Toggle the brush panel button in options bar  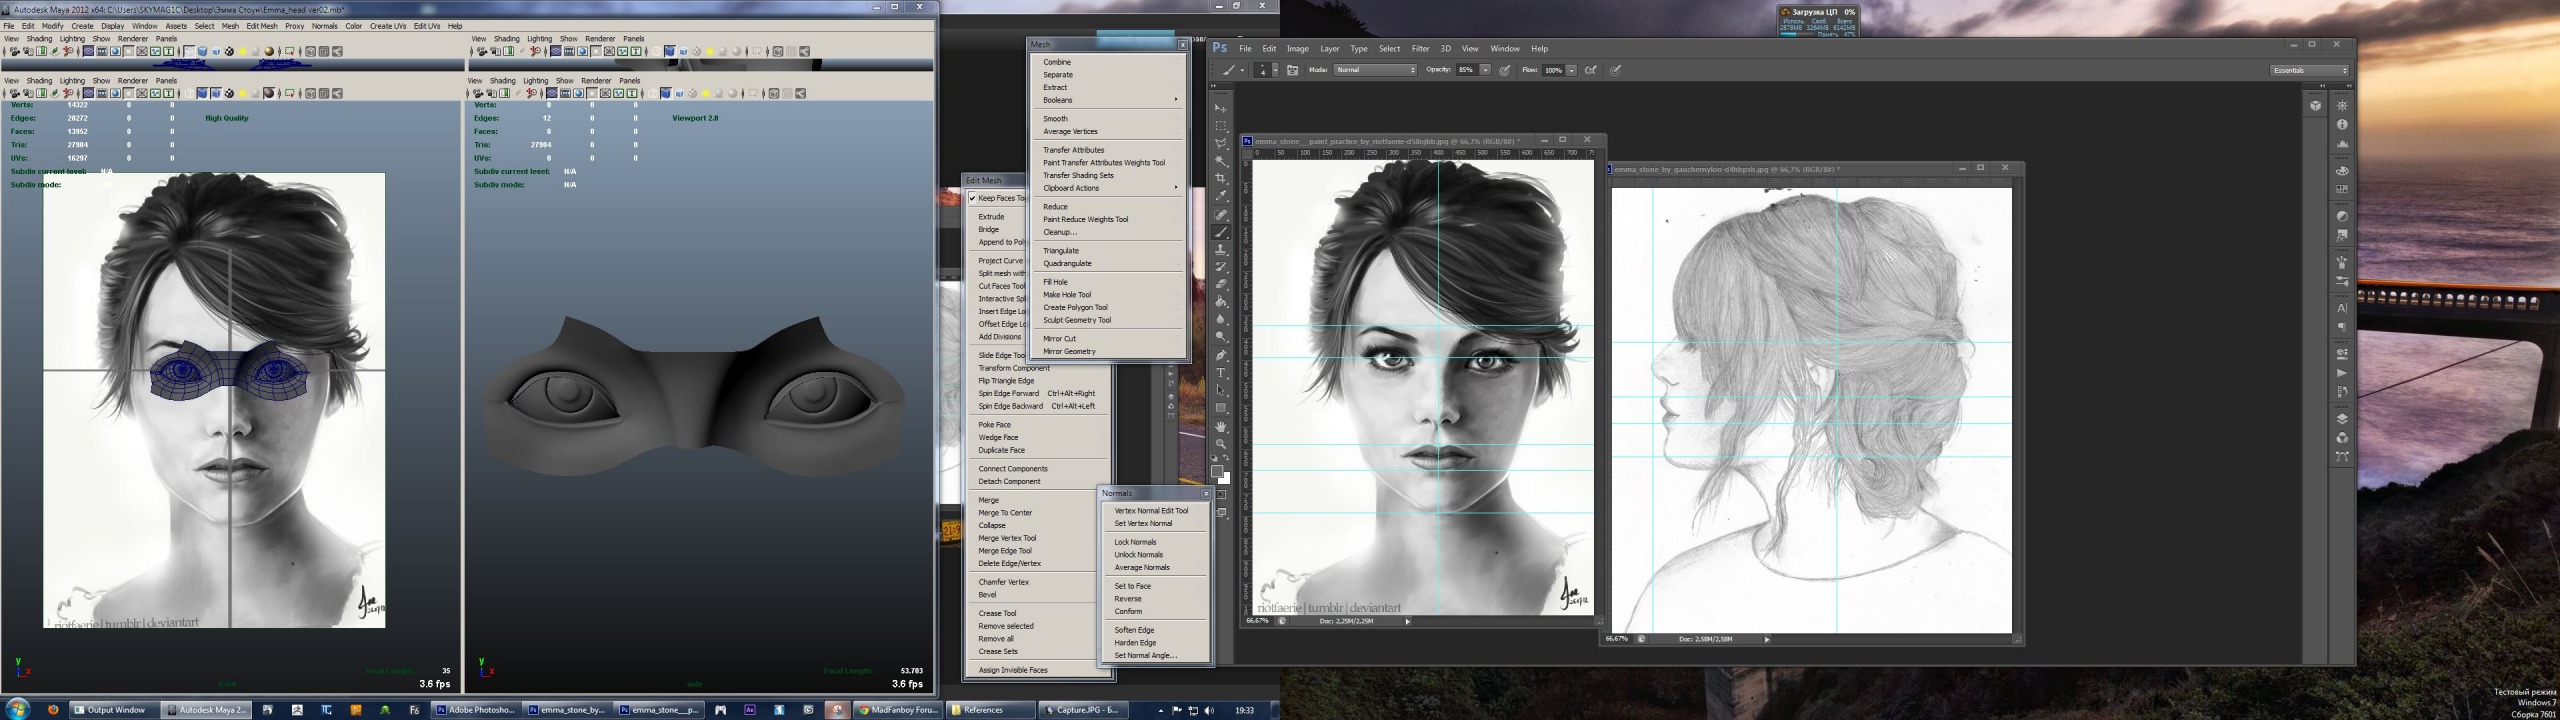click(x=1292, y=70)
